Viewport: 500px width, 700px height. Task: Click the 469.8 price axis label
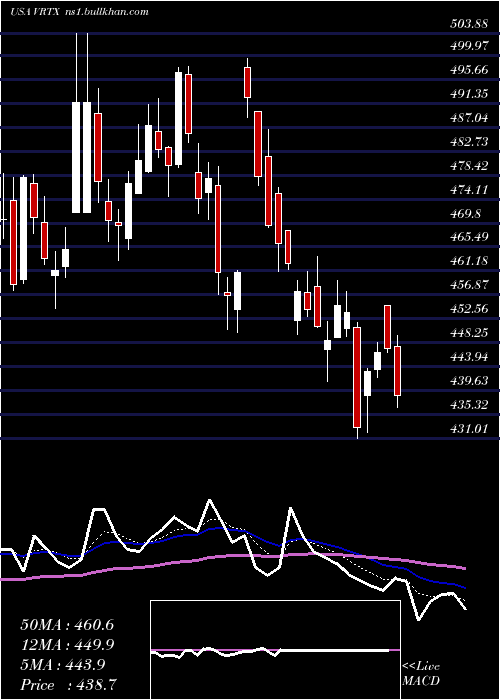click(465, 214)
